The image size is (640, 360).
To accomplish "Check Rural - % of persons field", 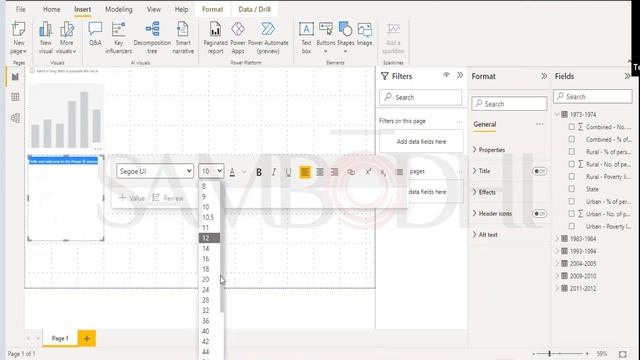I will (572, 151).
